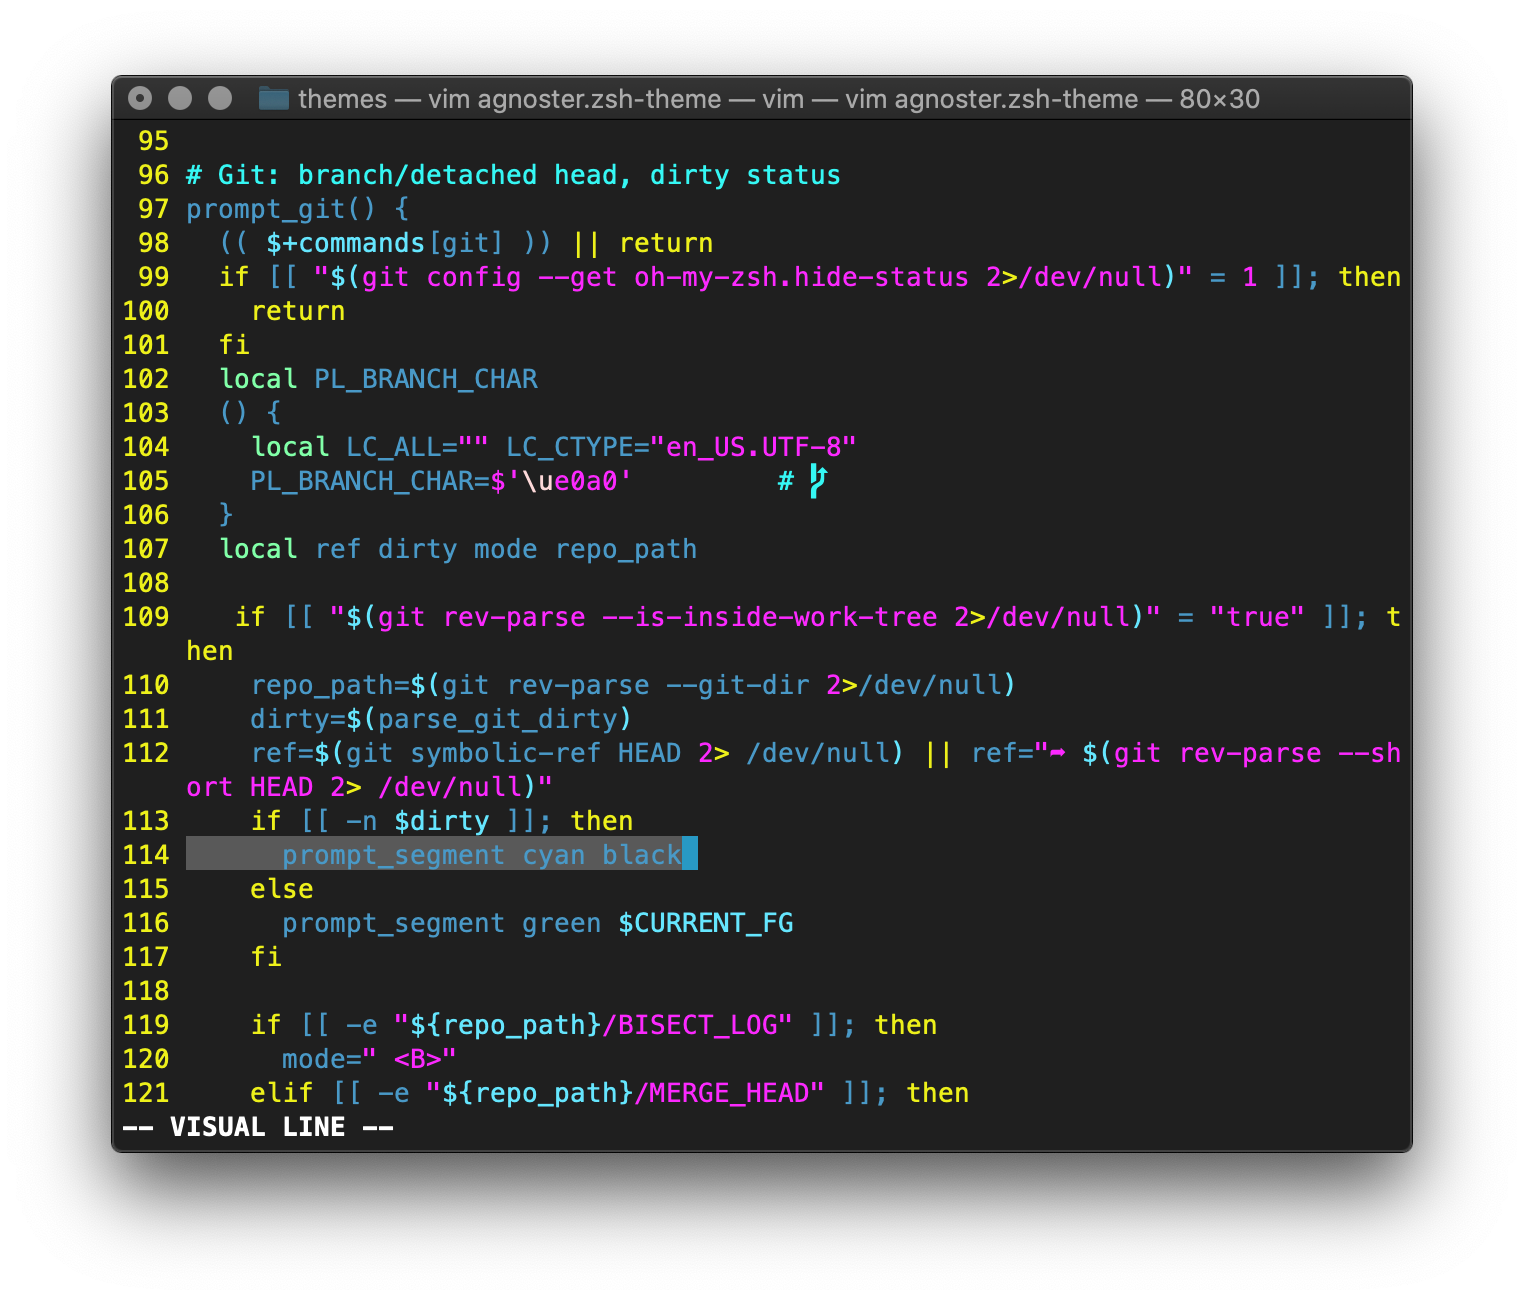Click 'prompt_segment' on highlighted line 114
This screenshot has width=1524, height=1300.
[393, 855]
